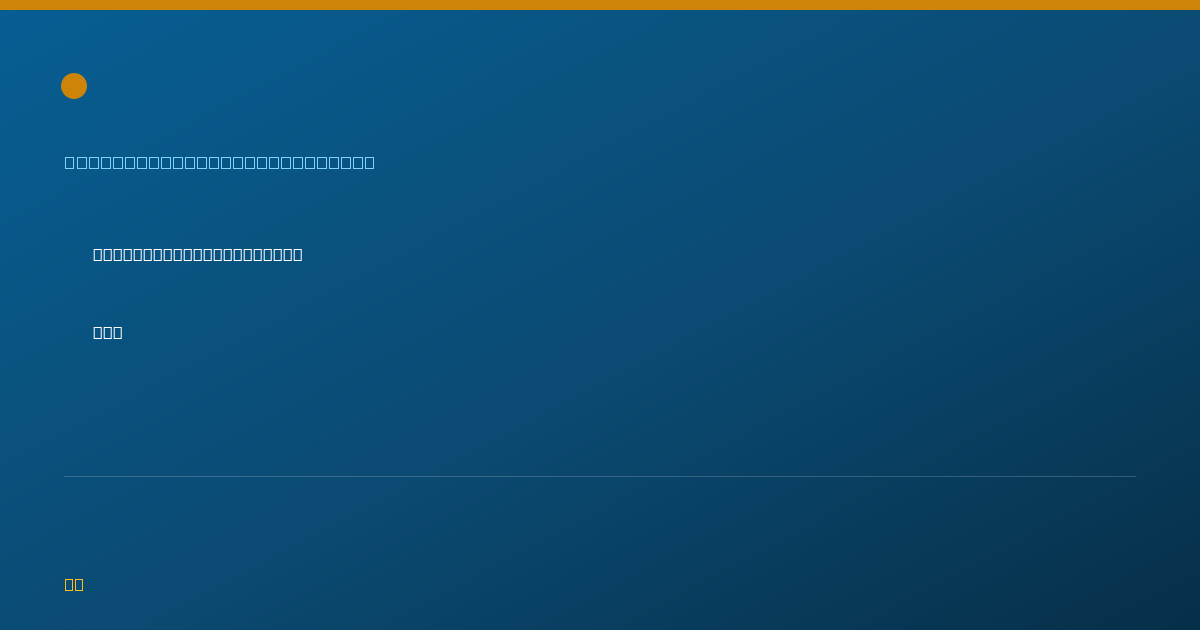Select the short three-character white text
The width and height of the screenshot is (1200, 630).
click(108, 332)
